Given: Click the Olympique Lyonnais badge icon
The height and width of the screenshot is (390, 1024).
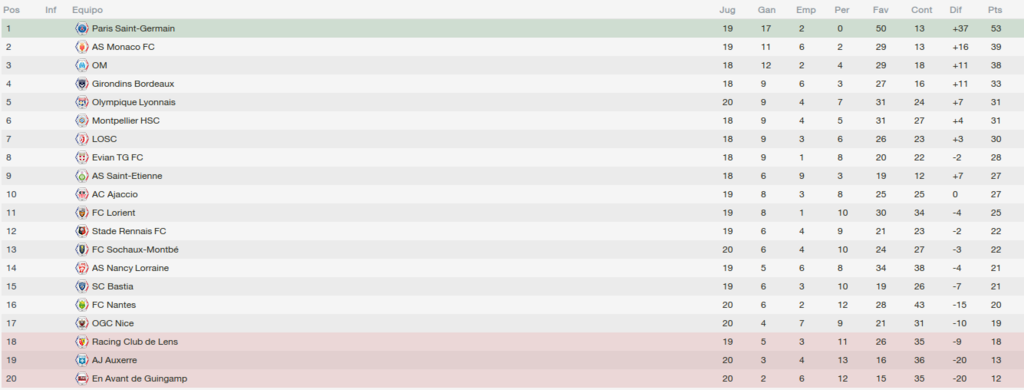Looking at the screenshot, I should click(82, 102).
